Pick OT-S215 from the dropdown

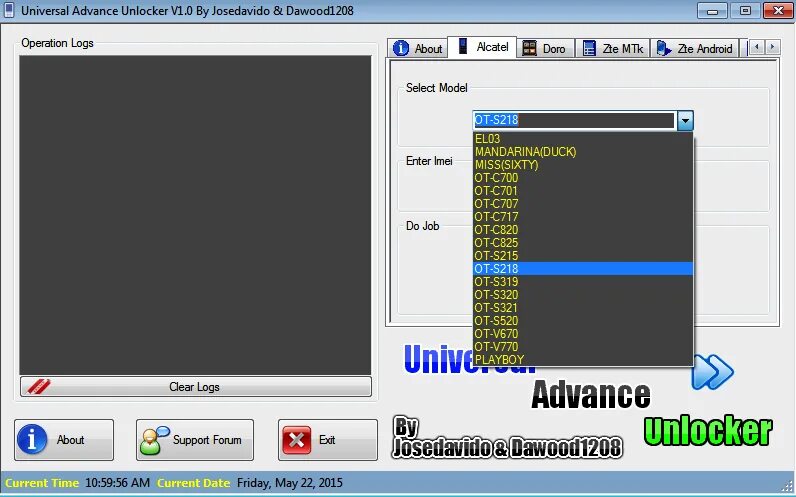(583, 255)
